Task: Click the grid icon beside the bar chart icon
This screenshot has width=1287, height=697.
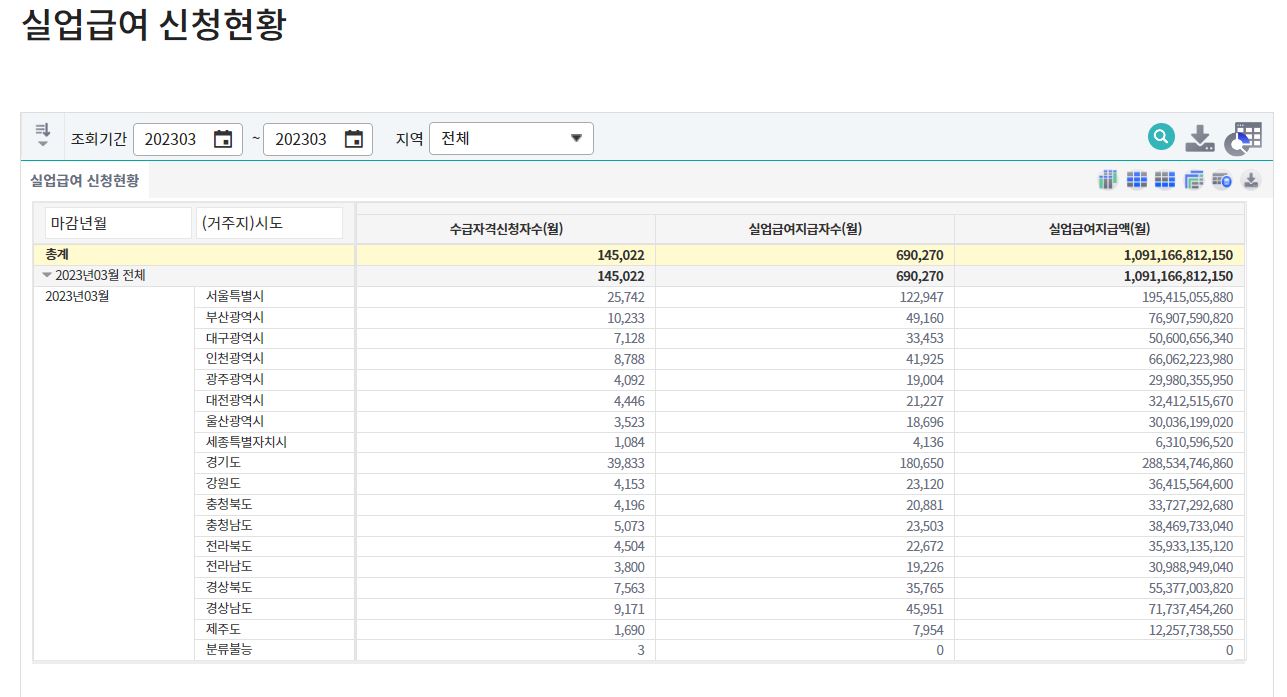Action: point(1136,180)
